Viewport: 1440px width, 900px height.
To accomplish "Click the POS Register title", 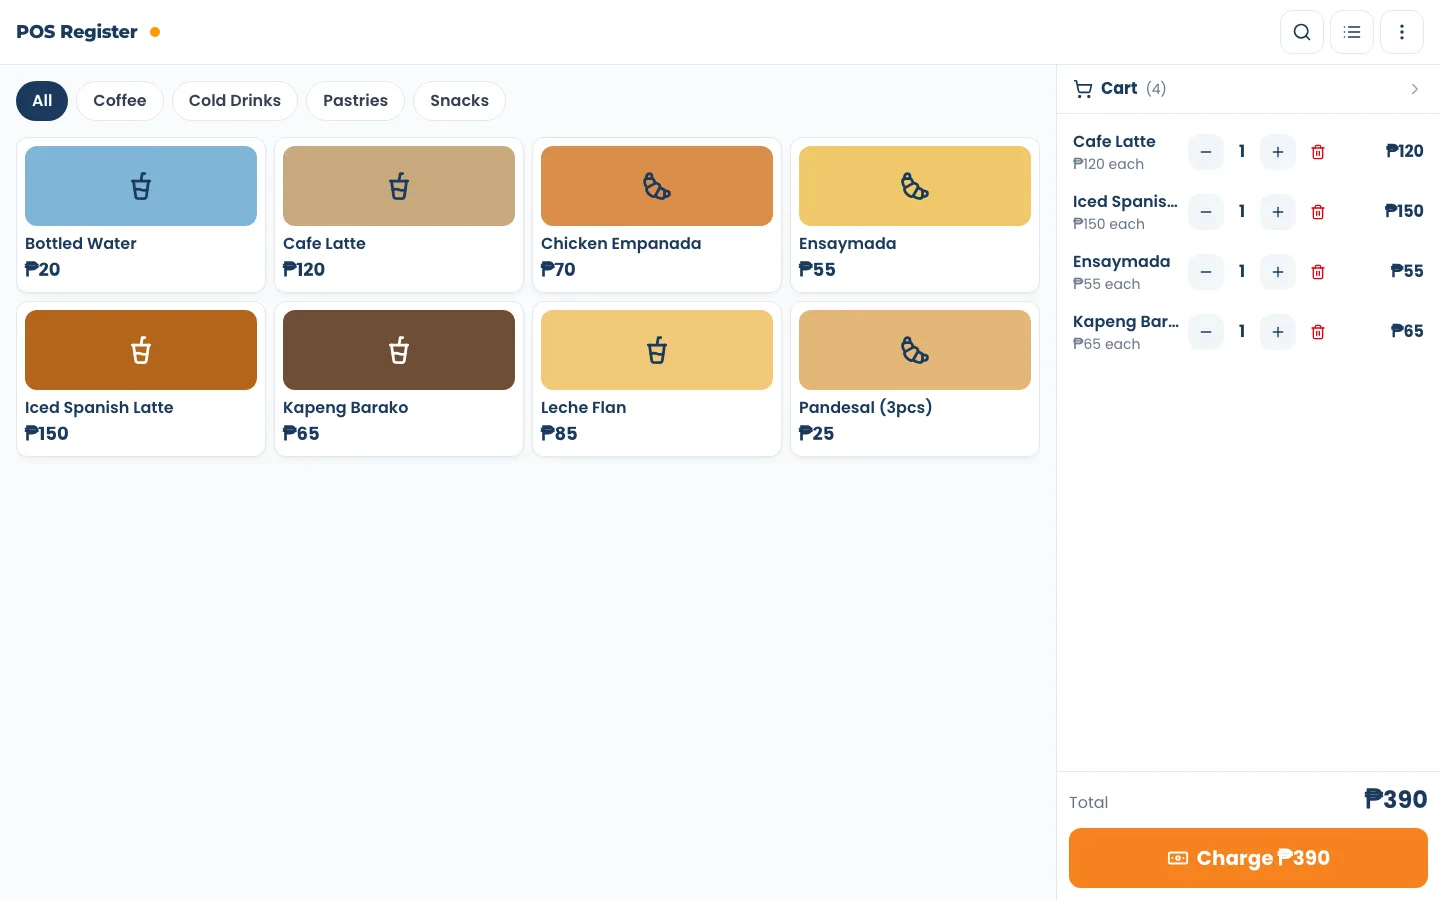I will [77, 32].
